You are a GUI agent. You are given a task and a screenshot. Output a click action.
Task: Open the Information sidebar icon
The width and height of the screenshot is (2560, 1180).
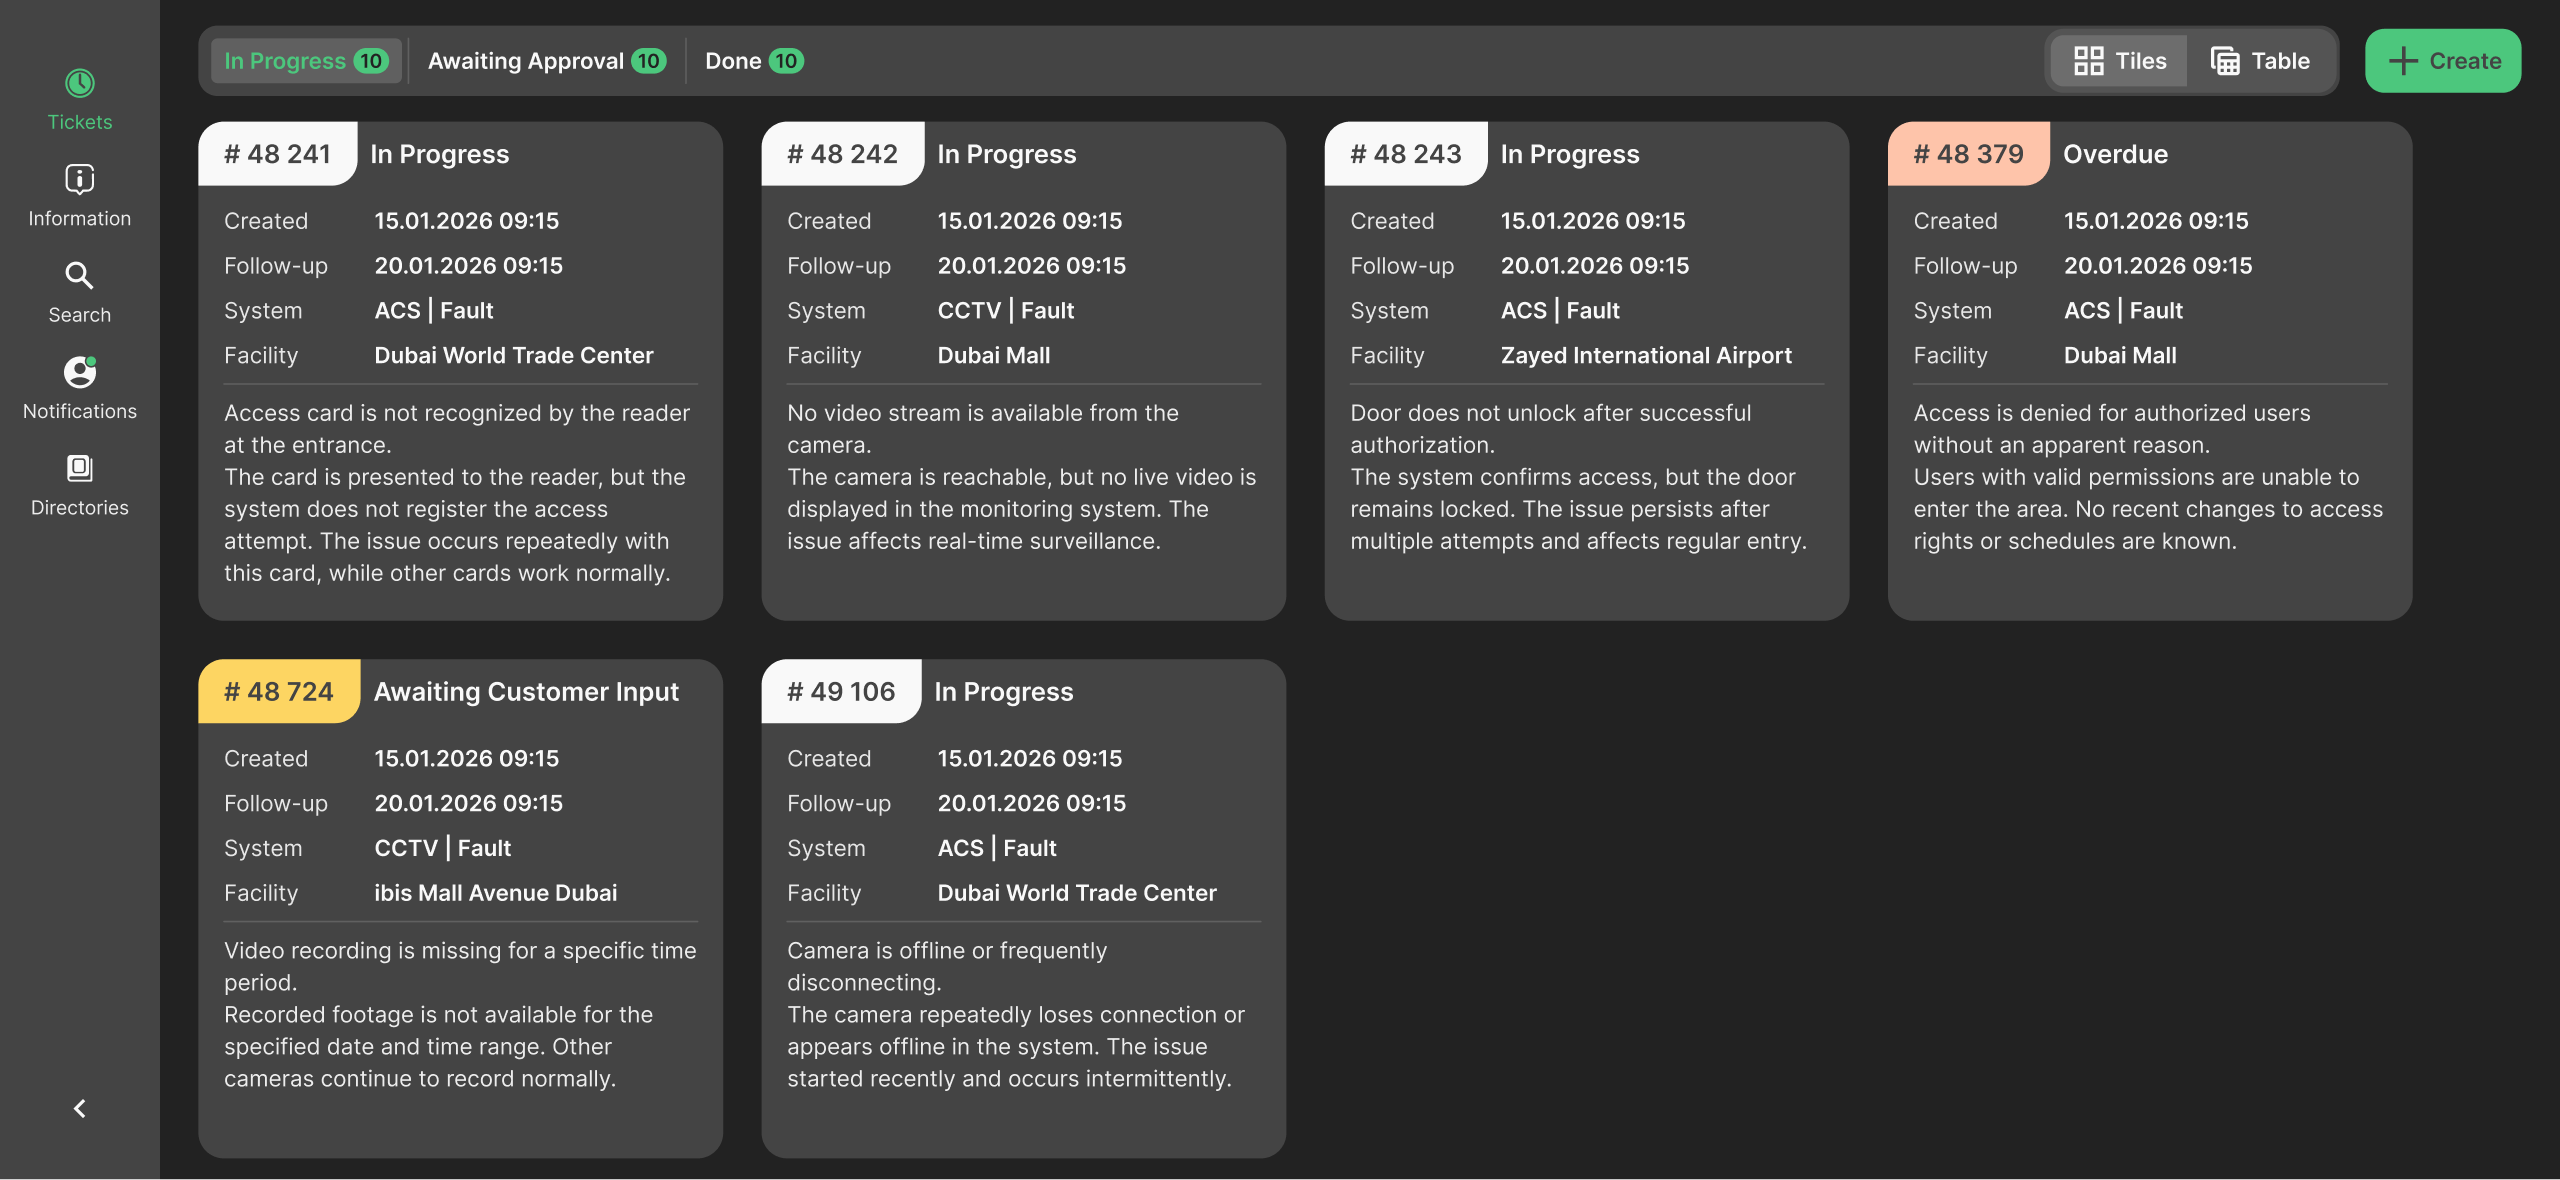click(x=80, y=179)
